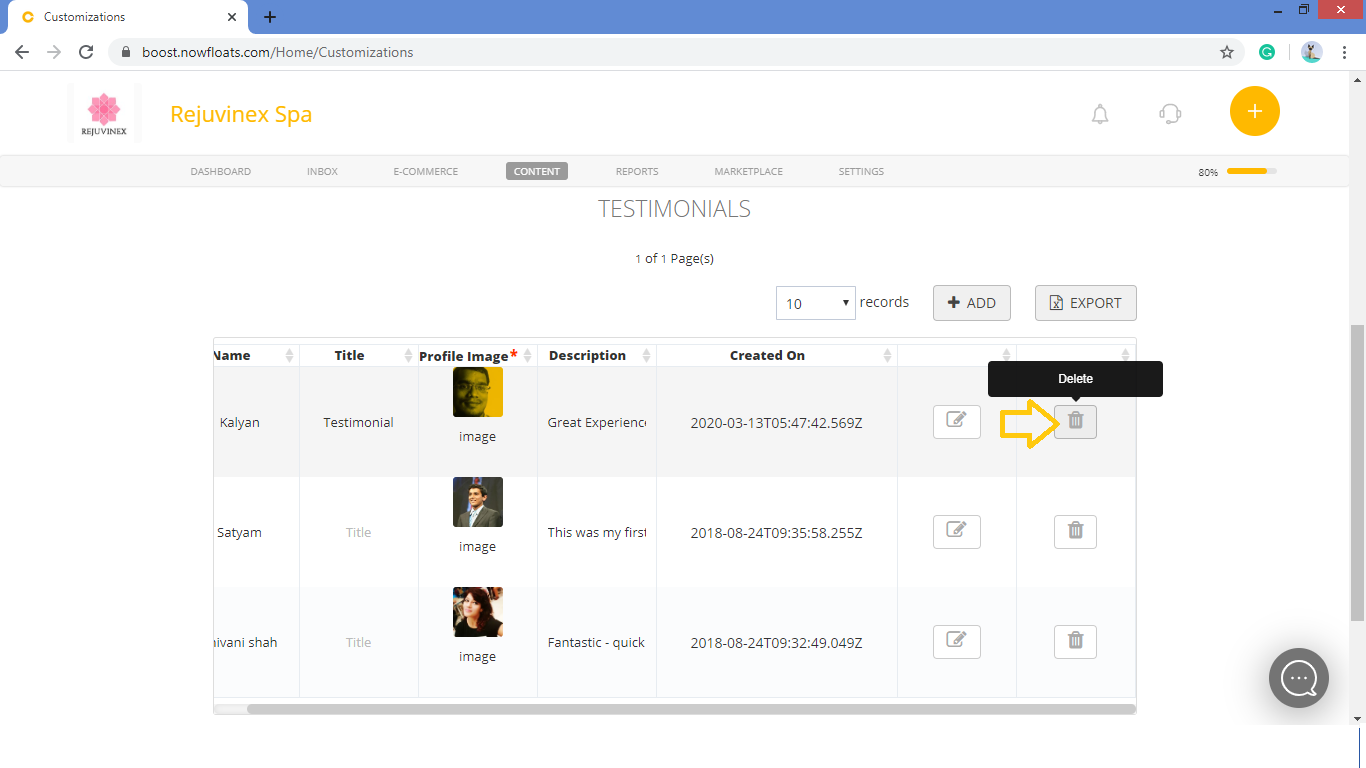Click 'Great Experience' description cell

pyautogui.click(x=597, y=422)
